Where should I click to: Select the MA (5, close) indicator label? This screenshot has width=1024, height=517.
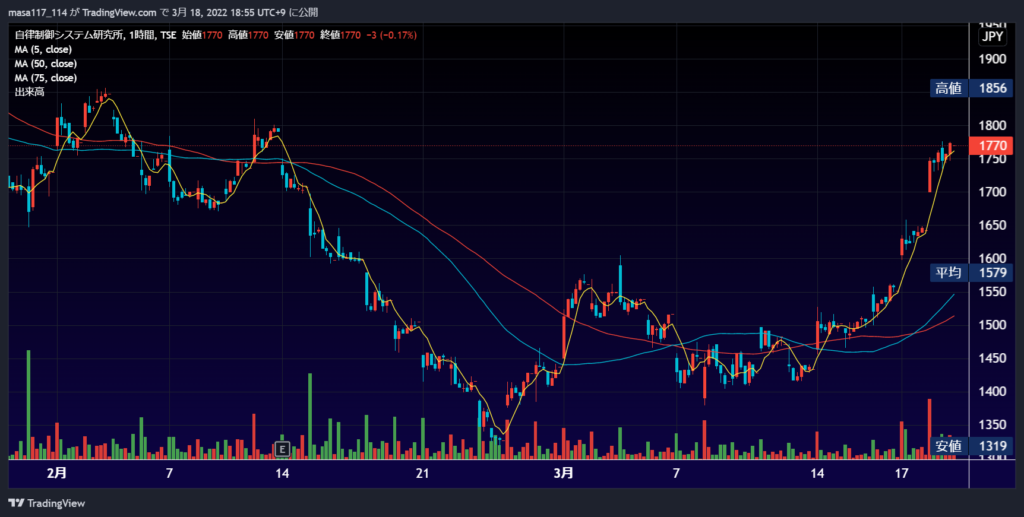coord(43,50)
